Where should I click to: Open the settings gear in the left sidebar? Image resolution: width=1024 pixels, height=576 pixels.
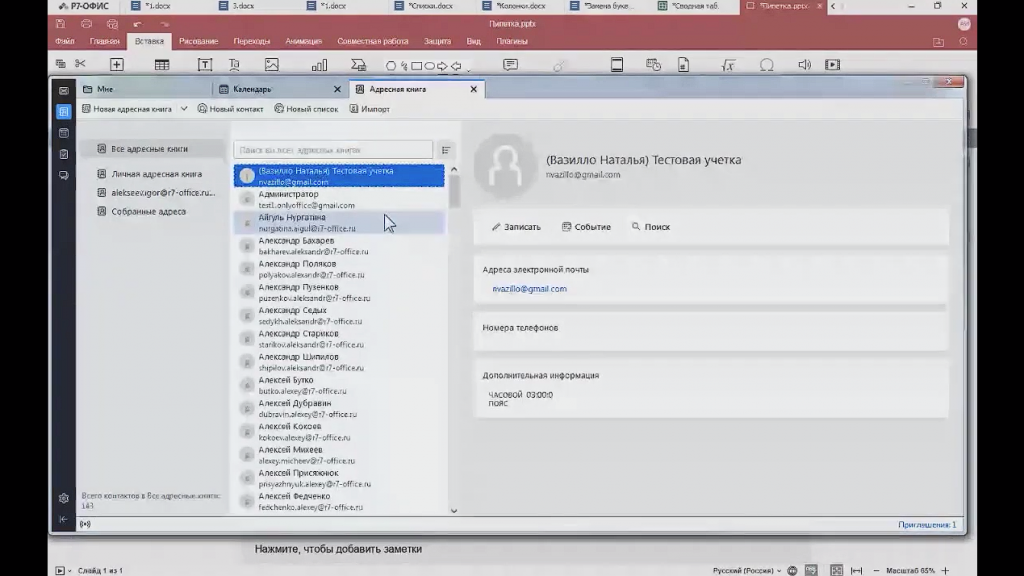click(x=63, y=498)
